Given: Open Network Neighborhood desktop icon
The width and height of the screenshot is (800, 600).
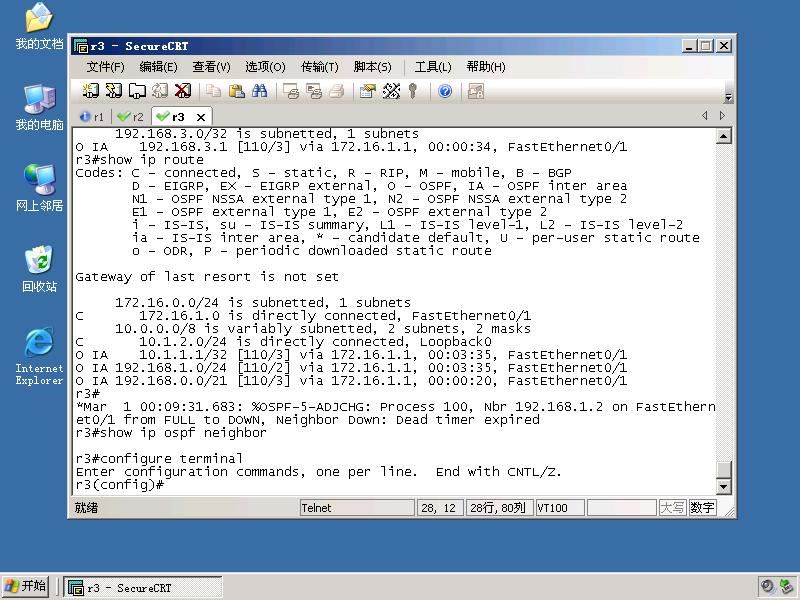Looking at the screenshot, I should [39, 188].
